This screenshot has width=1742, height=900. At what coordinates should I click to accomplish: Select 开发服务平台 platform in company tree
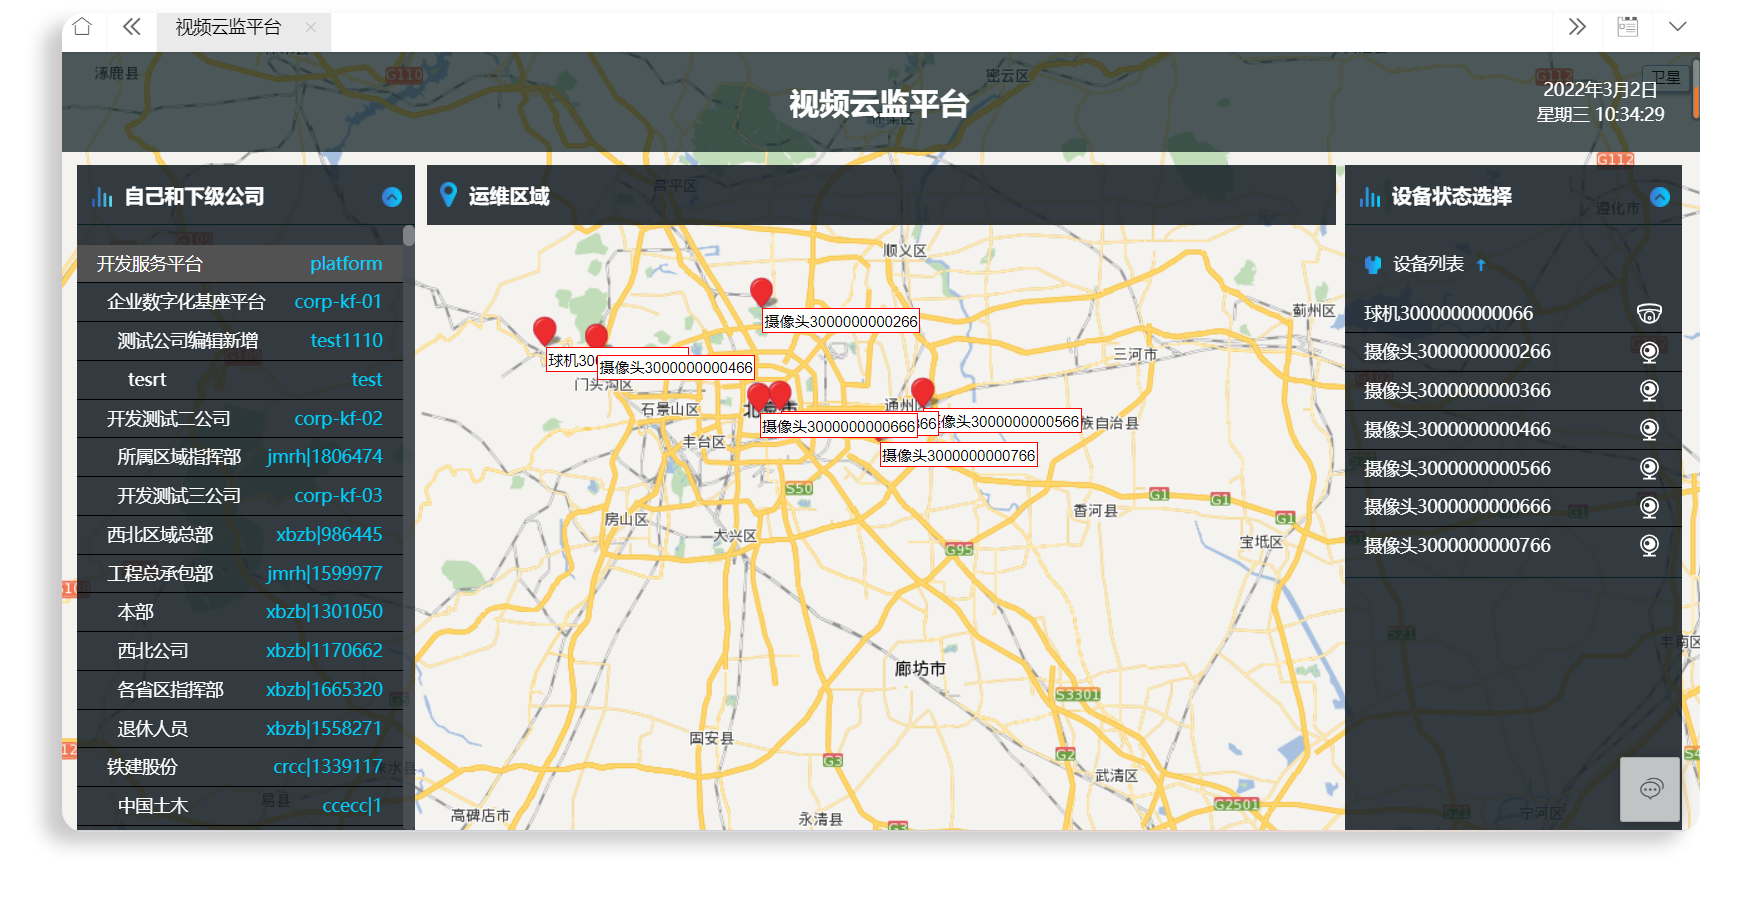[240, 264]
